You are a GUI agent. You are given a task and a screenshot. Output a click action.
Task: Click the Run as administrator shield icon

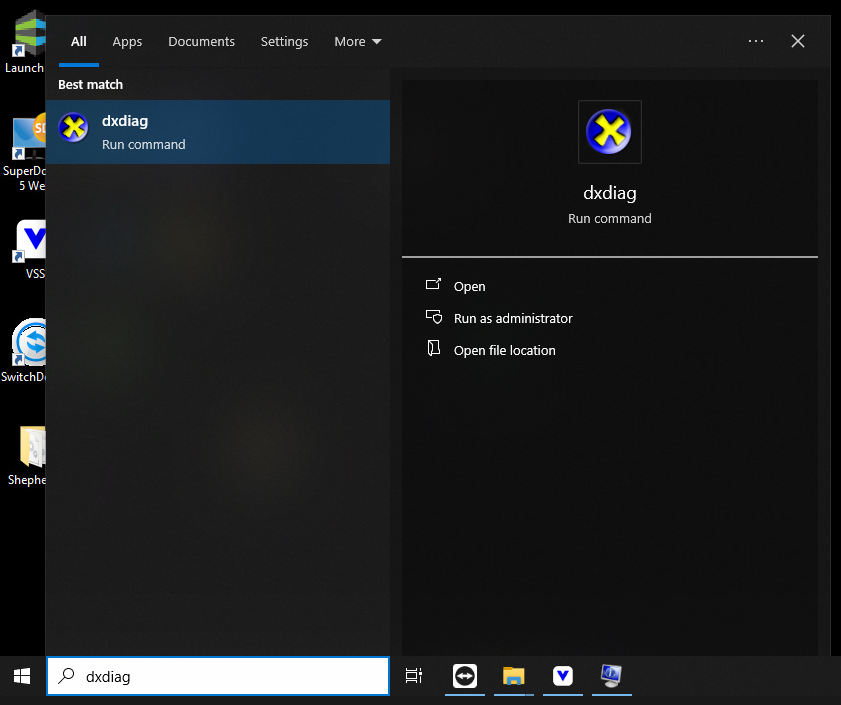pyautogui.click(x=434, y=317)
